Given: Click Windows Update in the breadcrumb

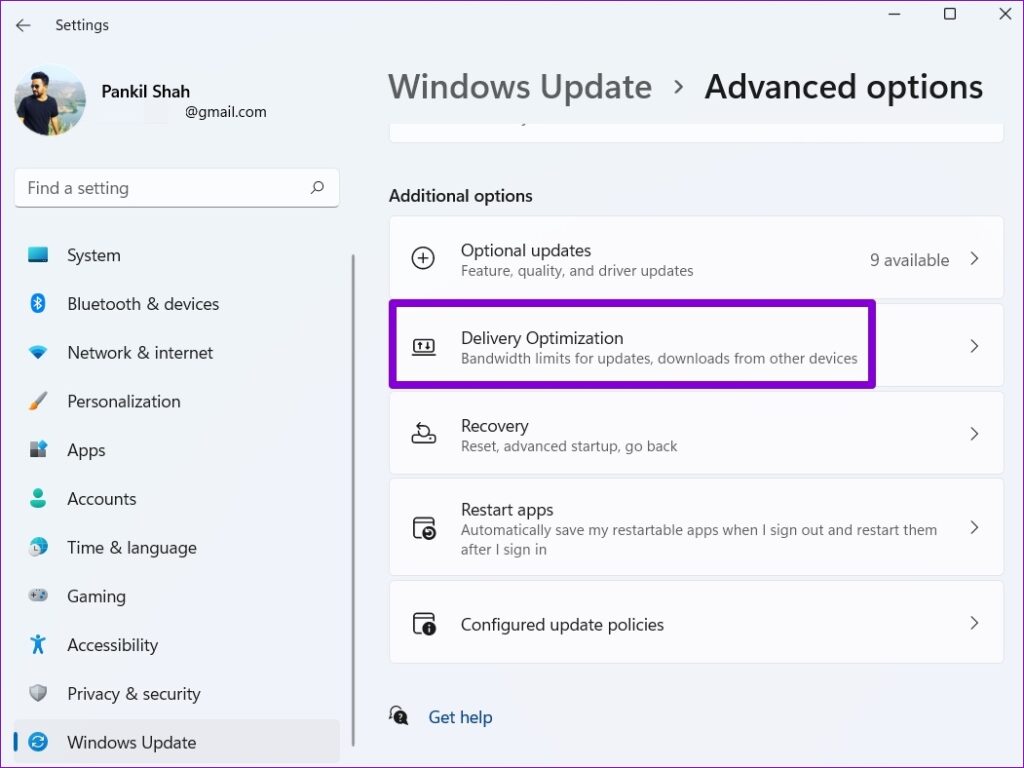Looking at the screenshot, I should (519, 87).
